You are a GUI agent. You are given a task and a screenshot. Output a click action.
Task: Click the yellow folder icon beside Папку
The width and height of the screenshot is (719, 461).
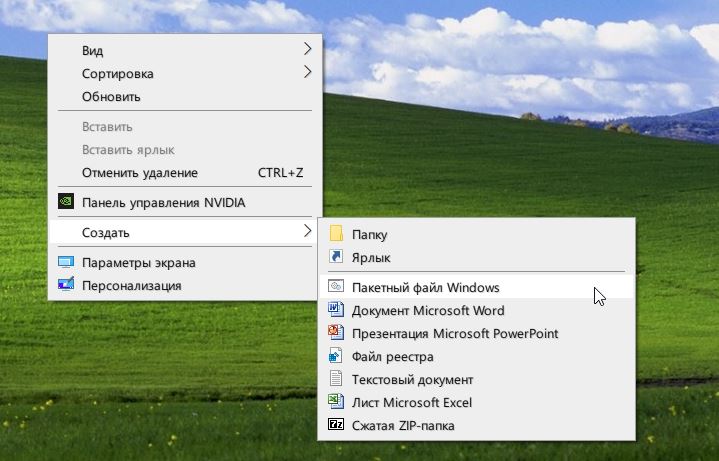pos(336,233)
